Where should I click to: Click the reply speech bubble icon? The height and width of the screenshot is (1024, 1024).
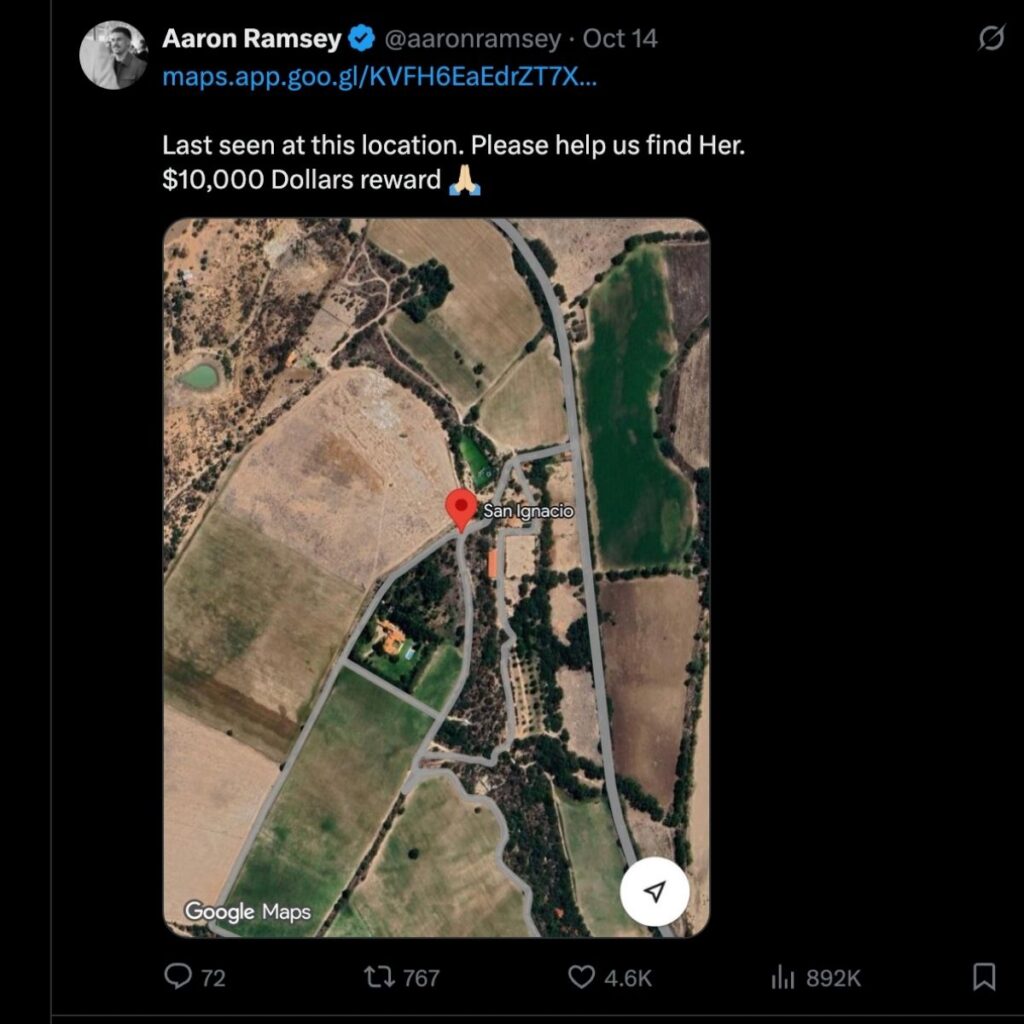179,976
